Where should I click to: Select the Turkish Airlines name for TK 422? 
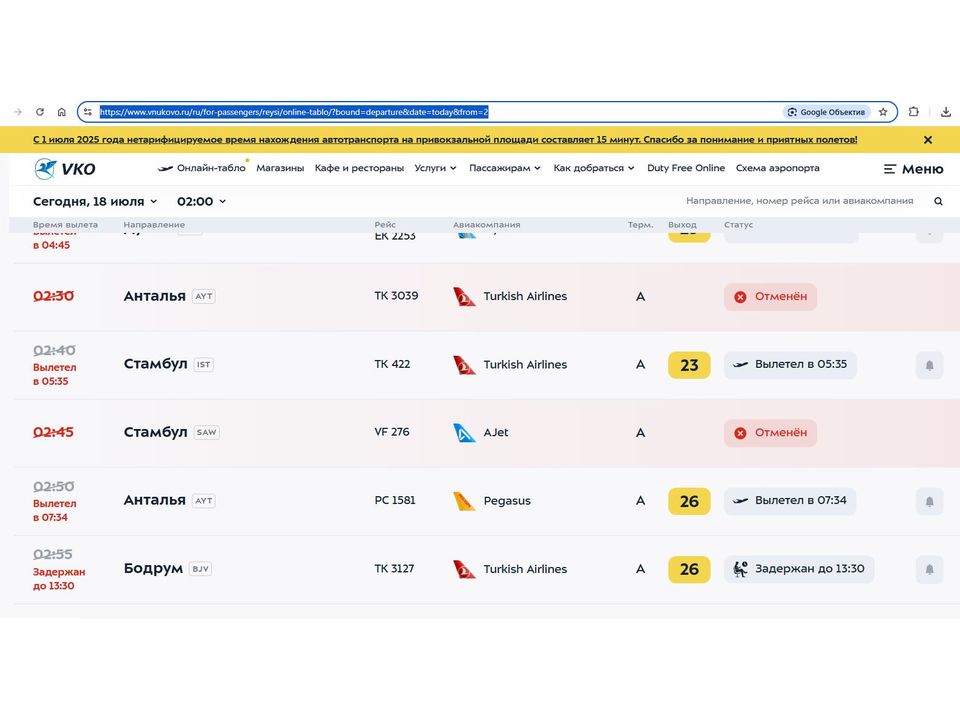click(525, 364)
